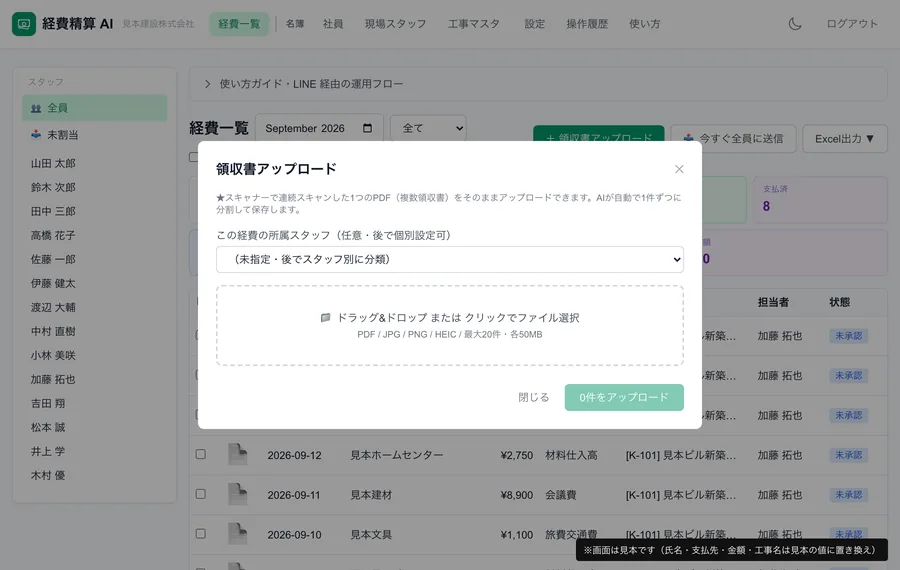900x570 pixels.
Task: Click drag-and-drop file selection area
Action: pyautogui.click(x=449, y=325)
